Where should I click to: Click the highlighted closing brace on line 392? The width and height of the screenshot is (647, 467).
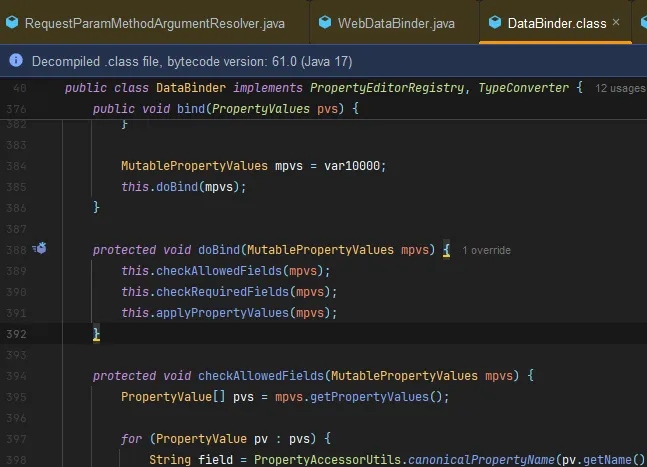[96, 334]
